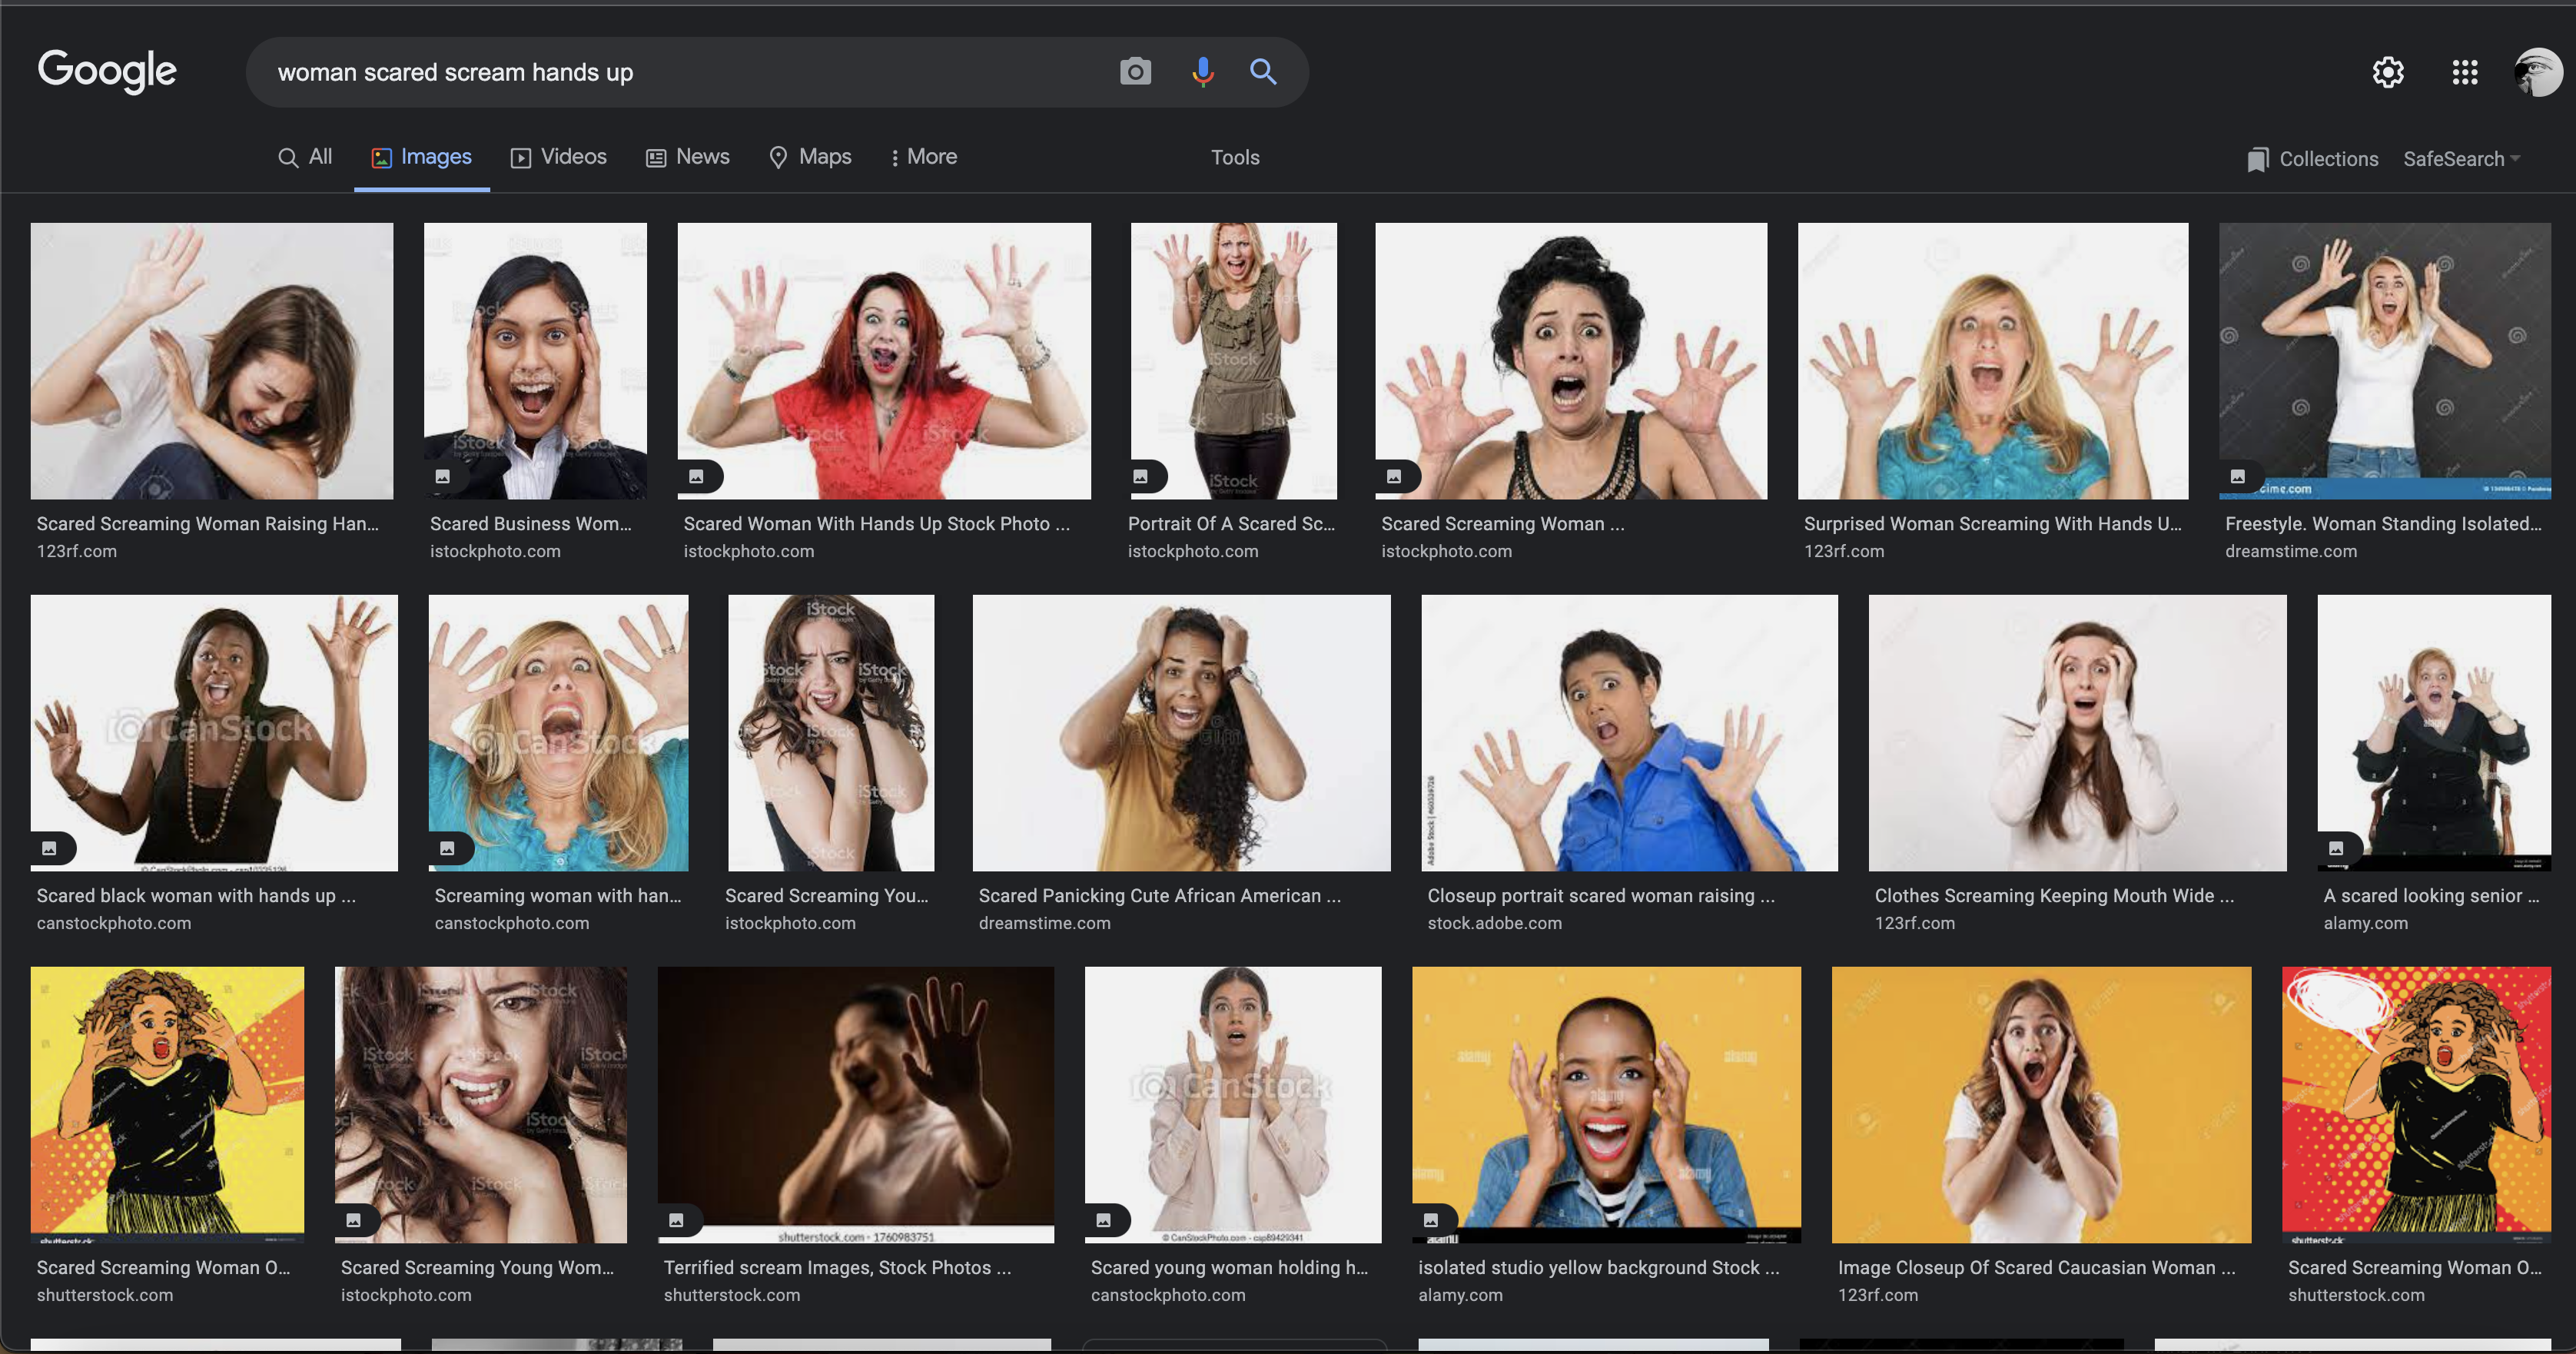
Task: Expand the SafeSearch dropdown
Action: (2462, 159)
